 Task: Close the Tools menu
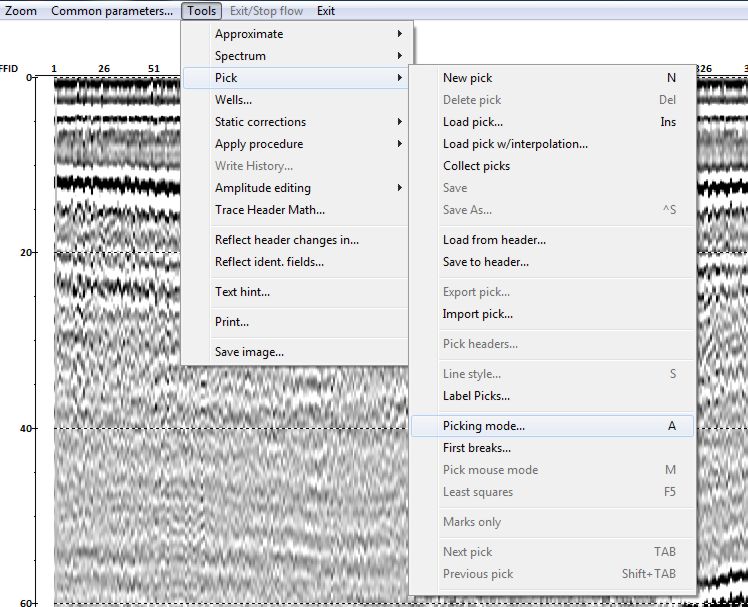coord(201,10)
